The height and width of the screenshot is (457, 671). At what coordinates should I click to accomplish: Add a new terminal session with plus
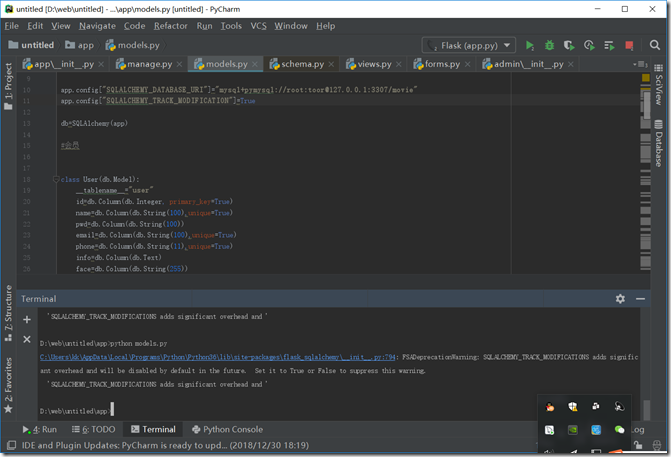[27, 320]
